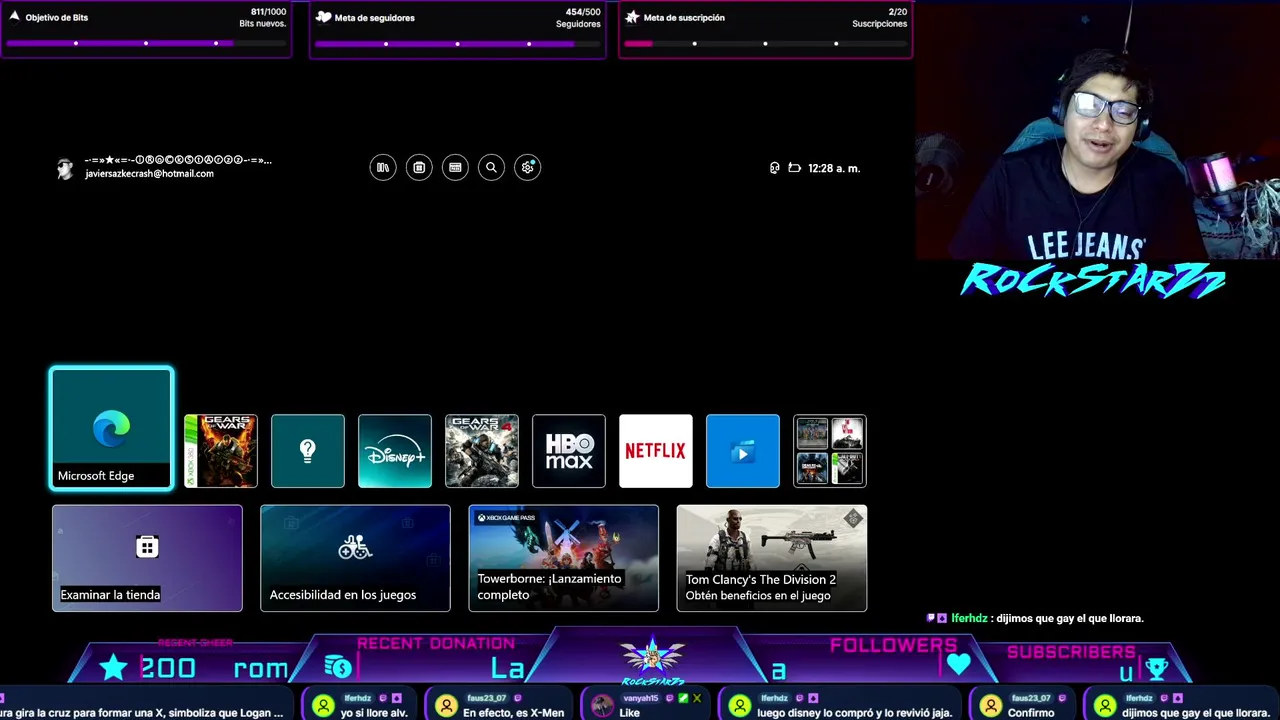
Task: Click the Xbox Game Pass badge on Towerborne
Action: (506, 518)
